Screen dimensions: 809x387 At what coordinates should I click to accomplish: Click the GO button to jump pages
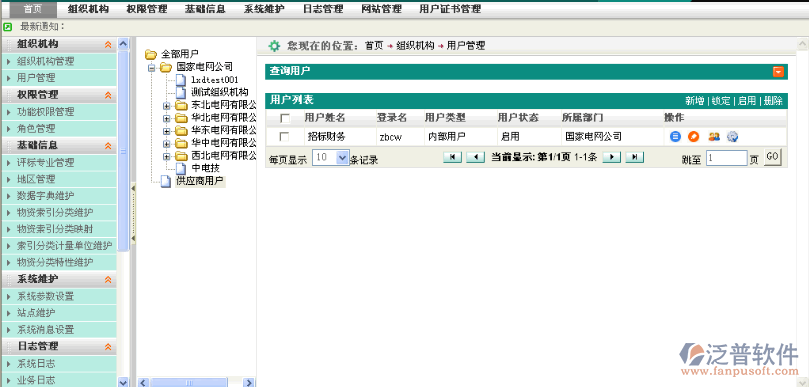pyautogui.click(x=772, y=157)
